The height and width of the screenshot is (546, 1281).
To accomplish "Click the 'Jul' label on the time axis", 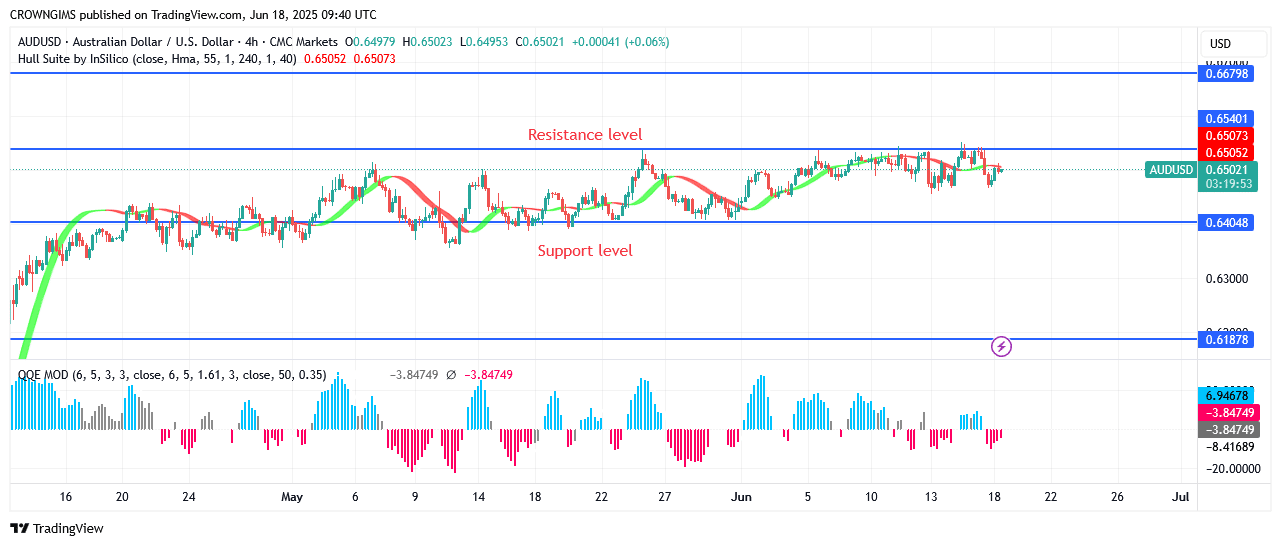I will pos(1181,497).
